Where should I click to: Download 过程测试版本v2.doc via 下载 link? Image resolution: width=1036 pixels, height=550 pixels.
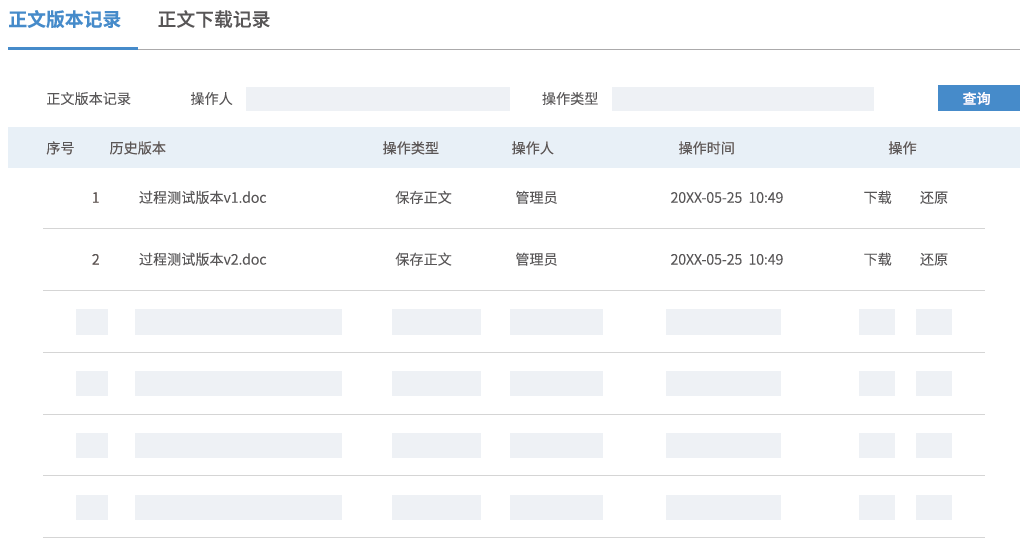click(x=877, y=260)
